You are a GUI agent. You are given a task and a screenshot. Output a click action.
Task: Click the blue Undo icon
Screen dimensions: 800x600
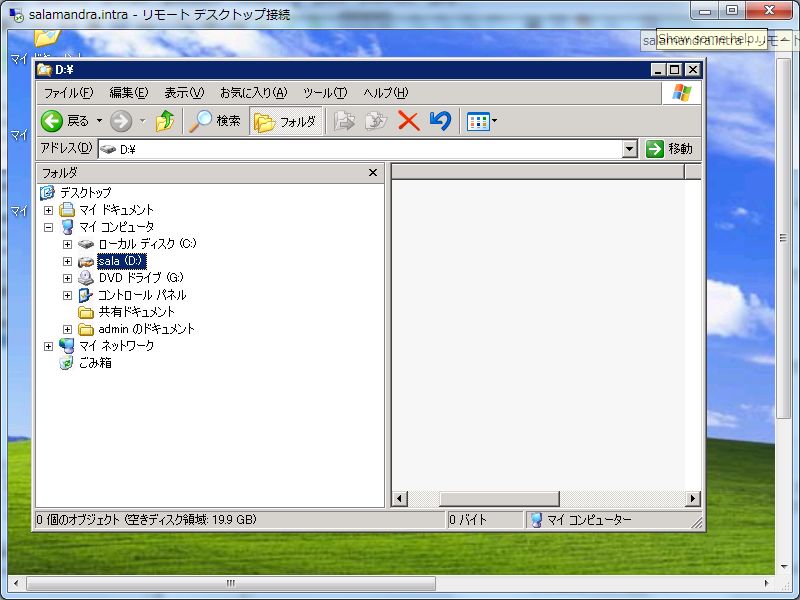[440, 121]
